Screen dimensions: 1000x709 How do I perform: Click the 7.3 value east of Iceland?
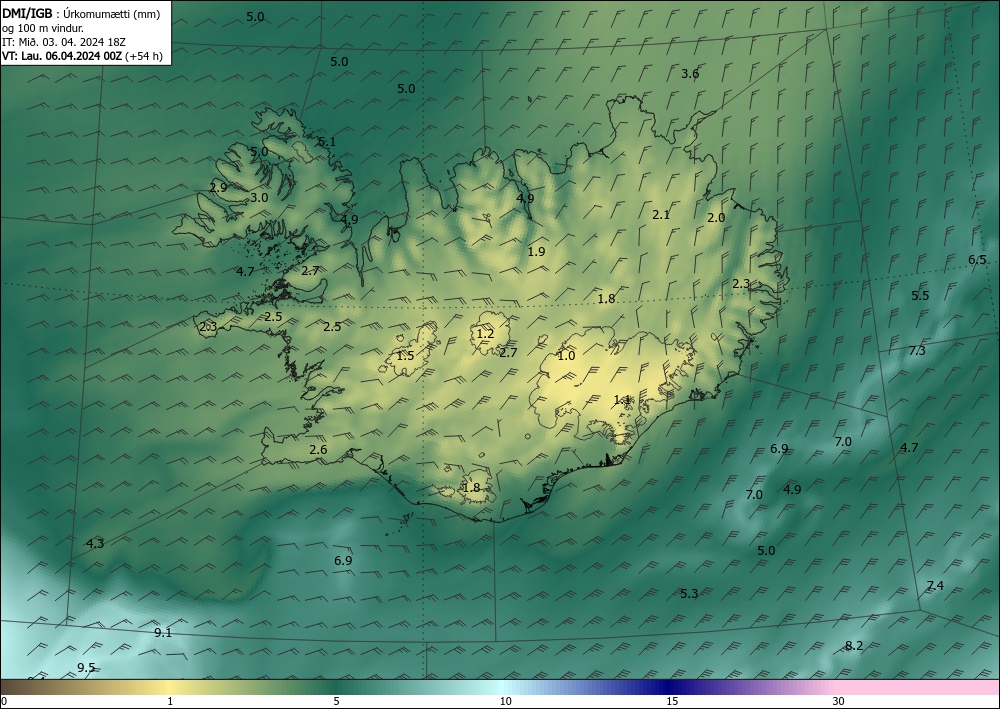[917, 350]
